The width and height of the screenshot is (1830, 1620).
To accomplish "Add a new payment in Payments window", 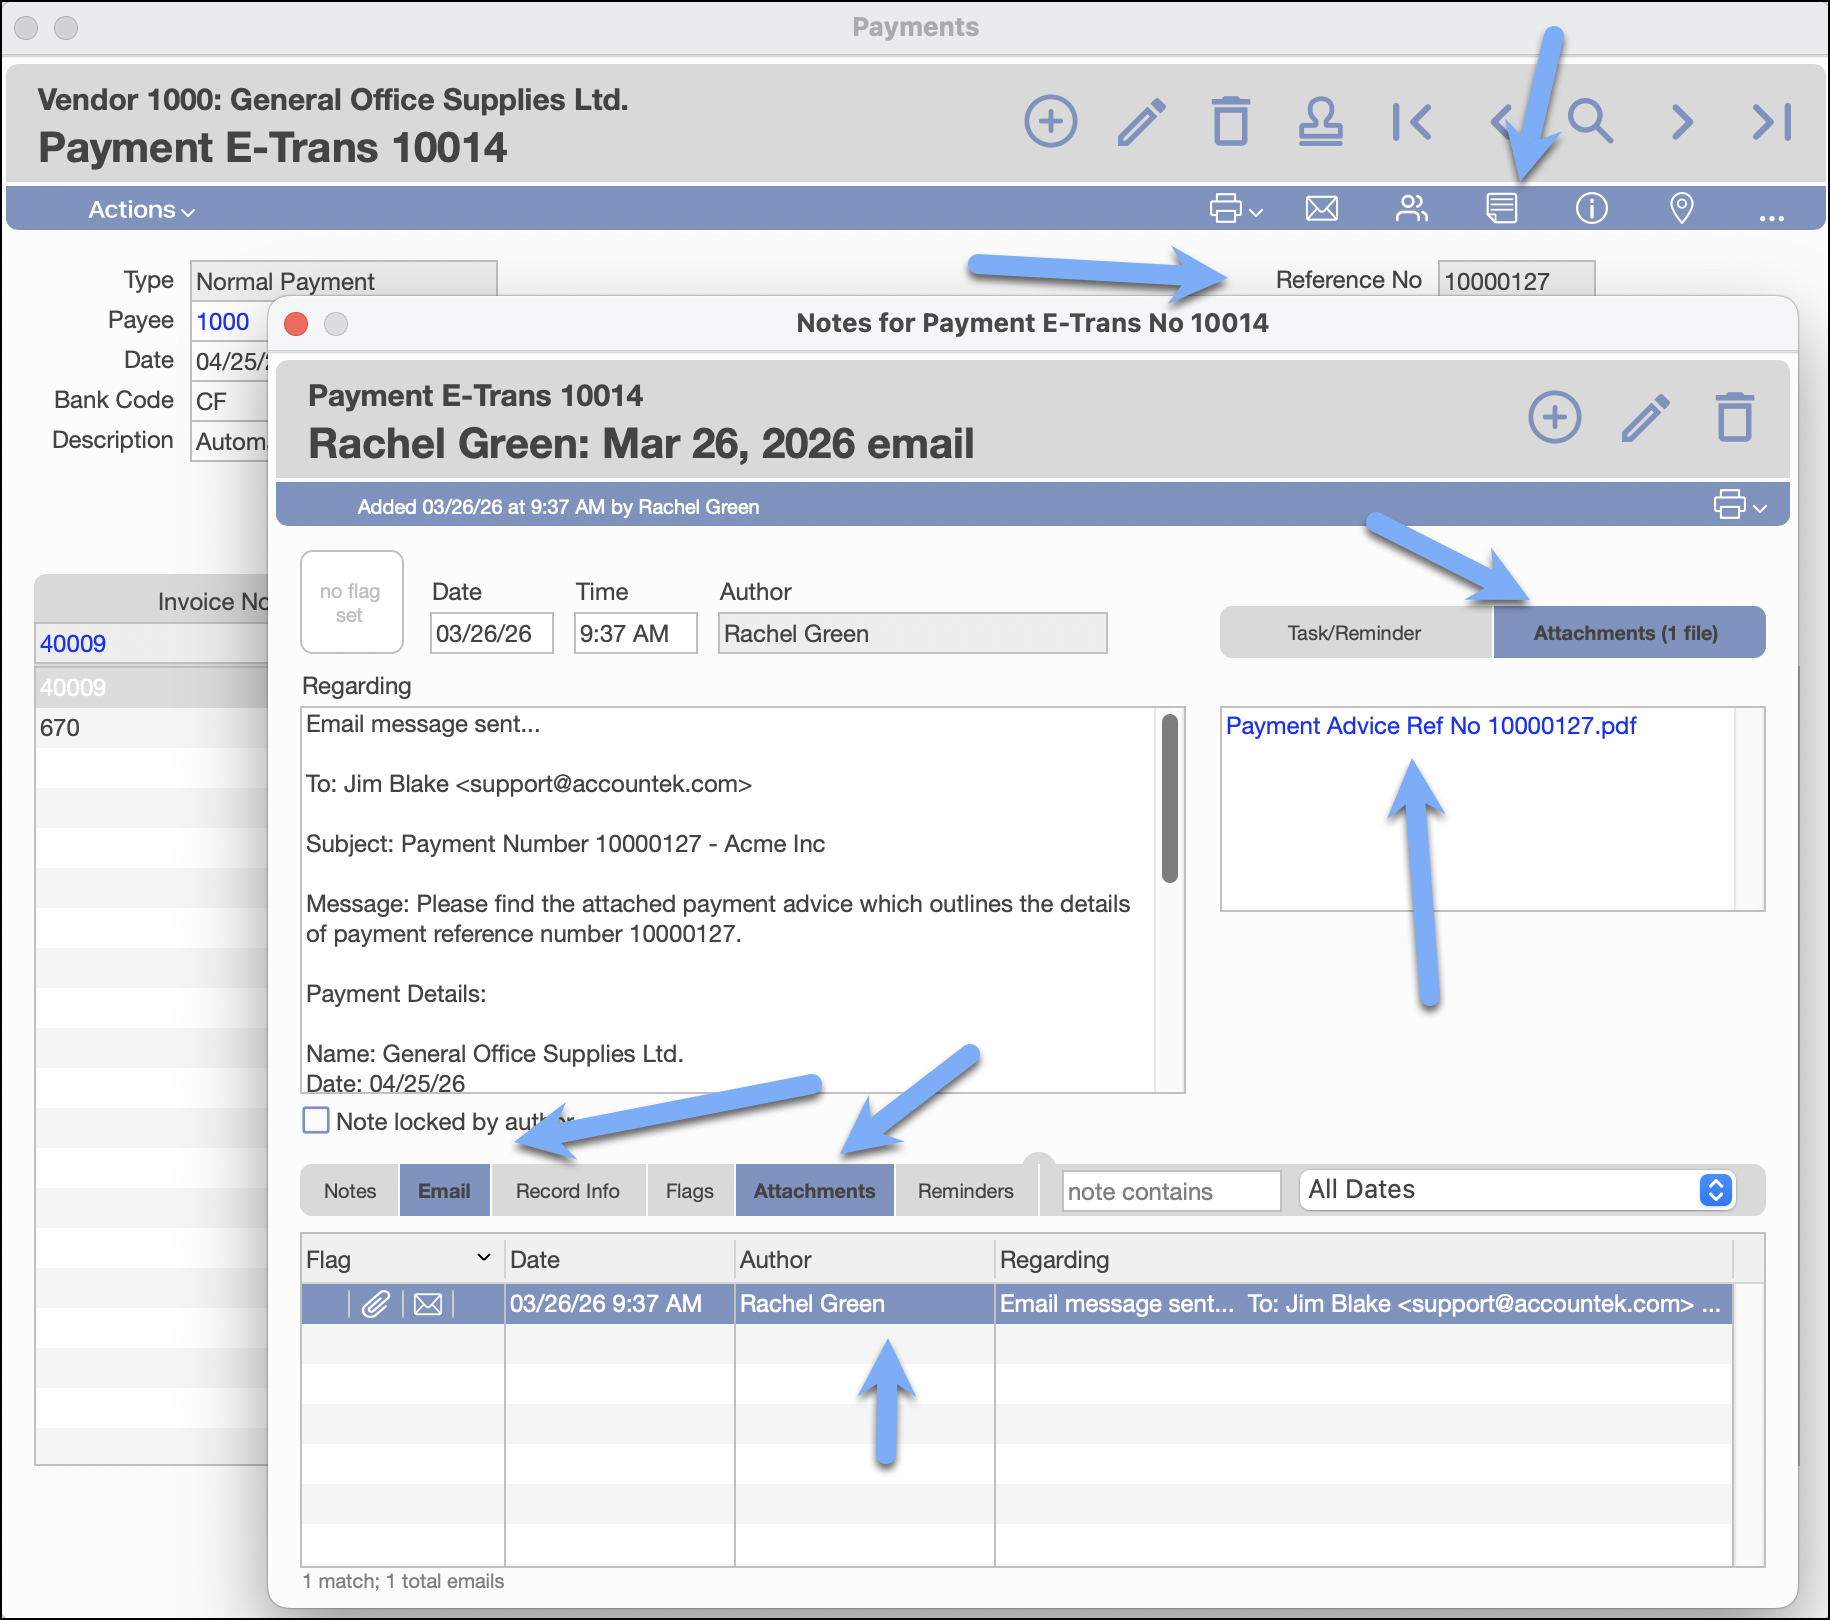I will coord(1050,122).
